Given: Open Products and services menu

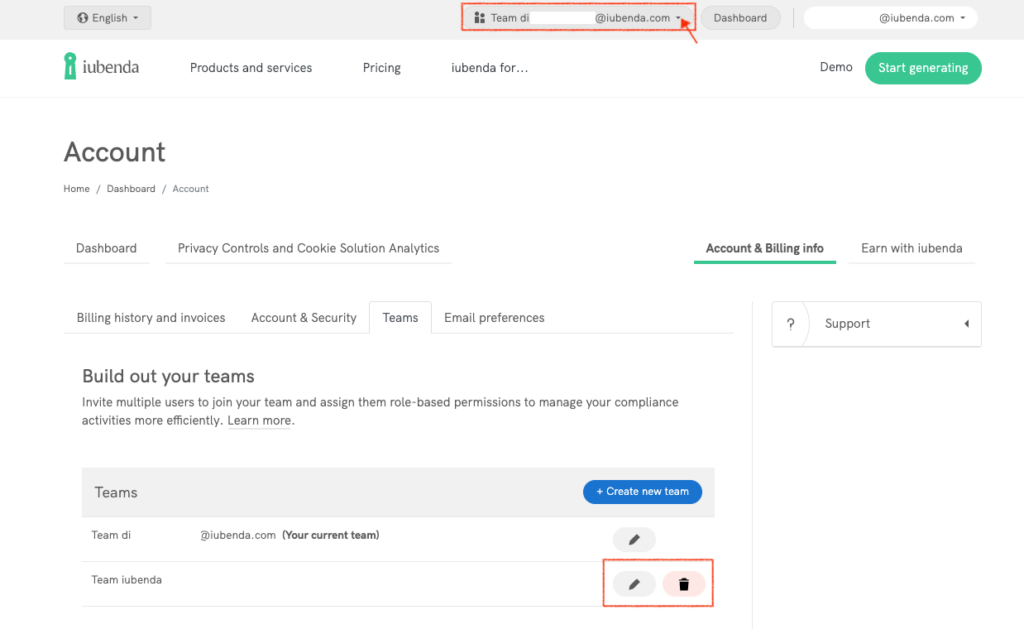Looking at the screenshot, I should [x=251, y=68].
